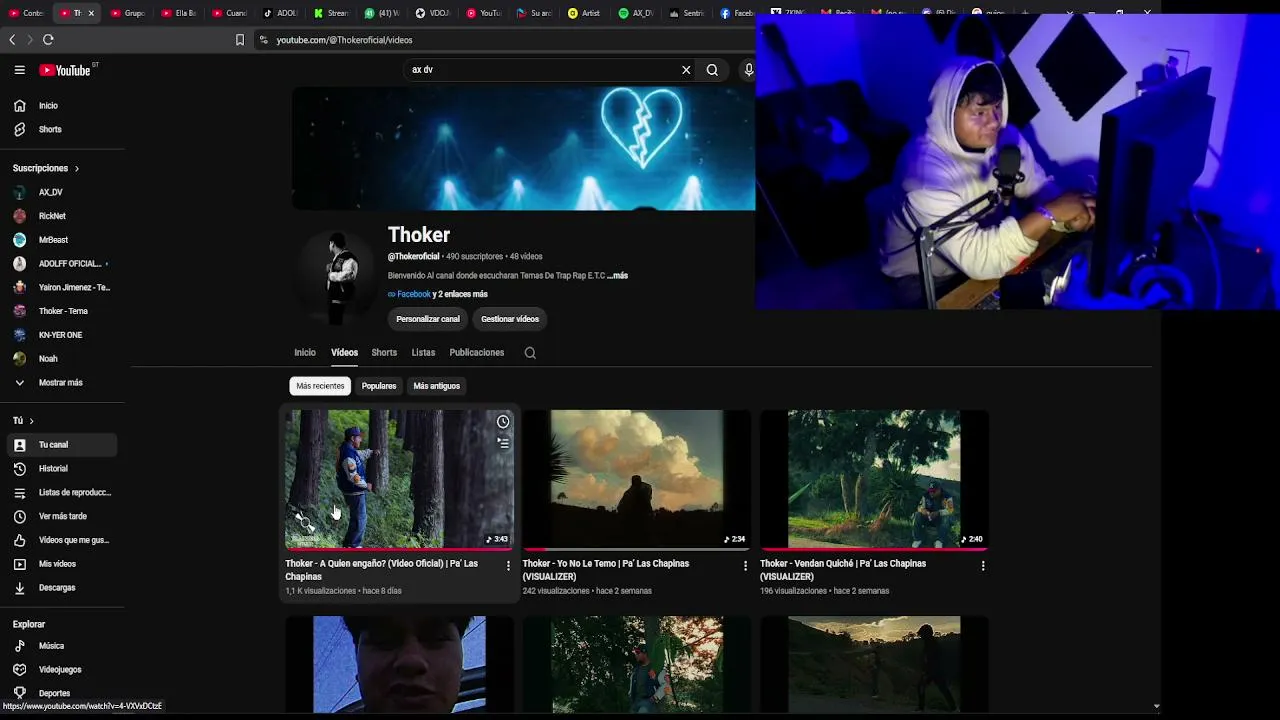Open the Shorts icon in the sidebar
This screenshot has width=1280, height=720.
pyautogui.click(x=19, y=129)
